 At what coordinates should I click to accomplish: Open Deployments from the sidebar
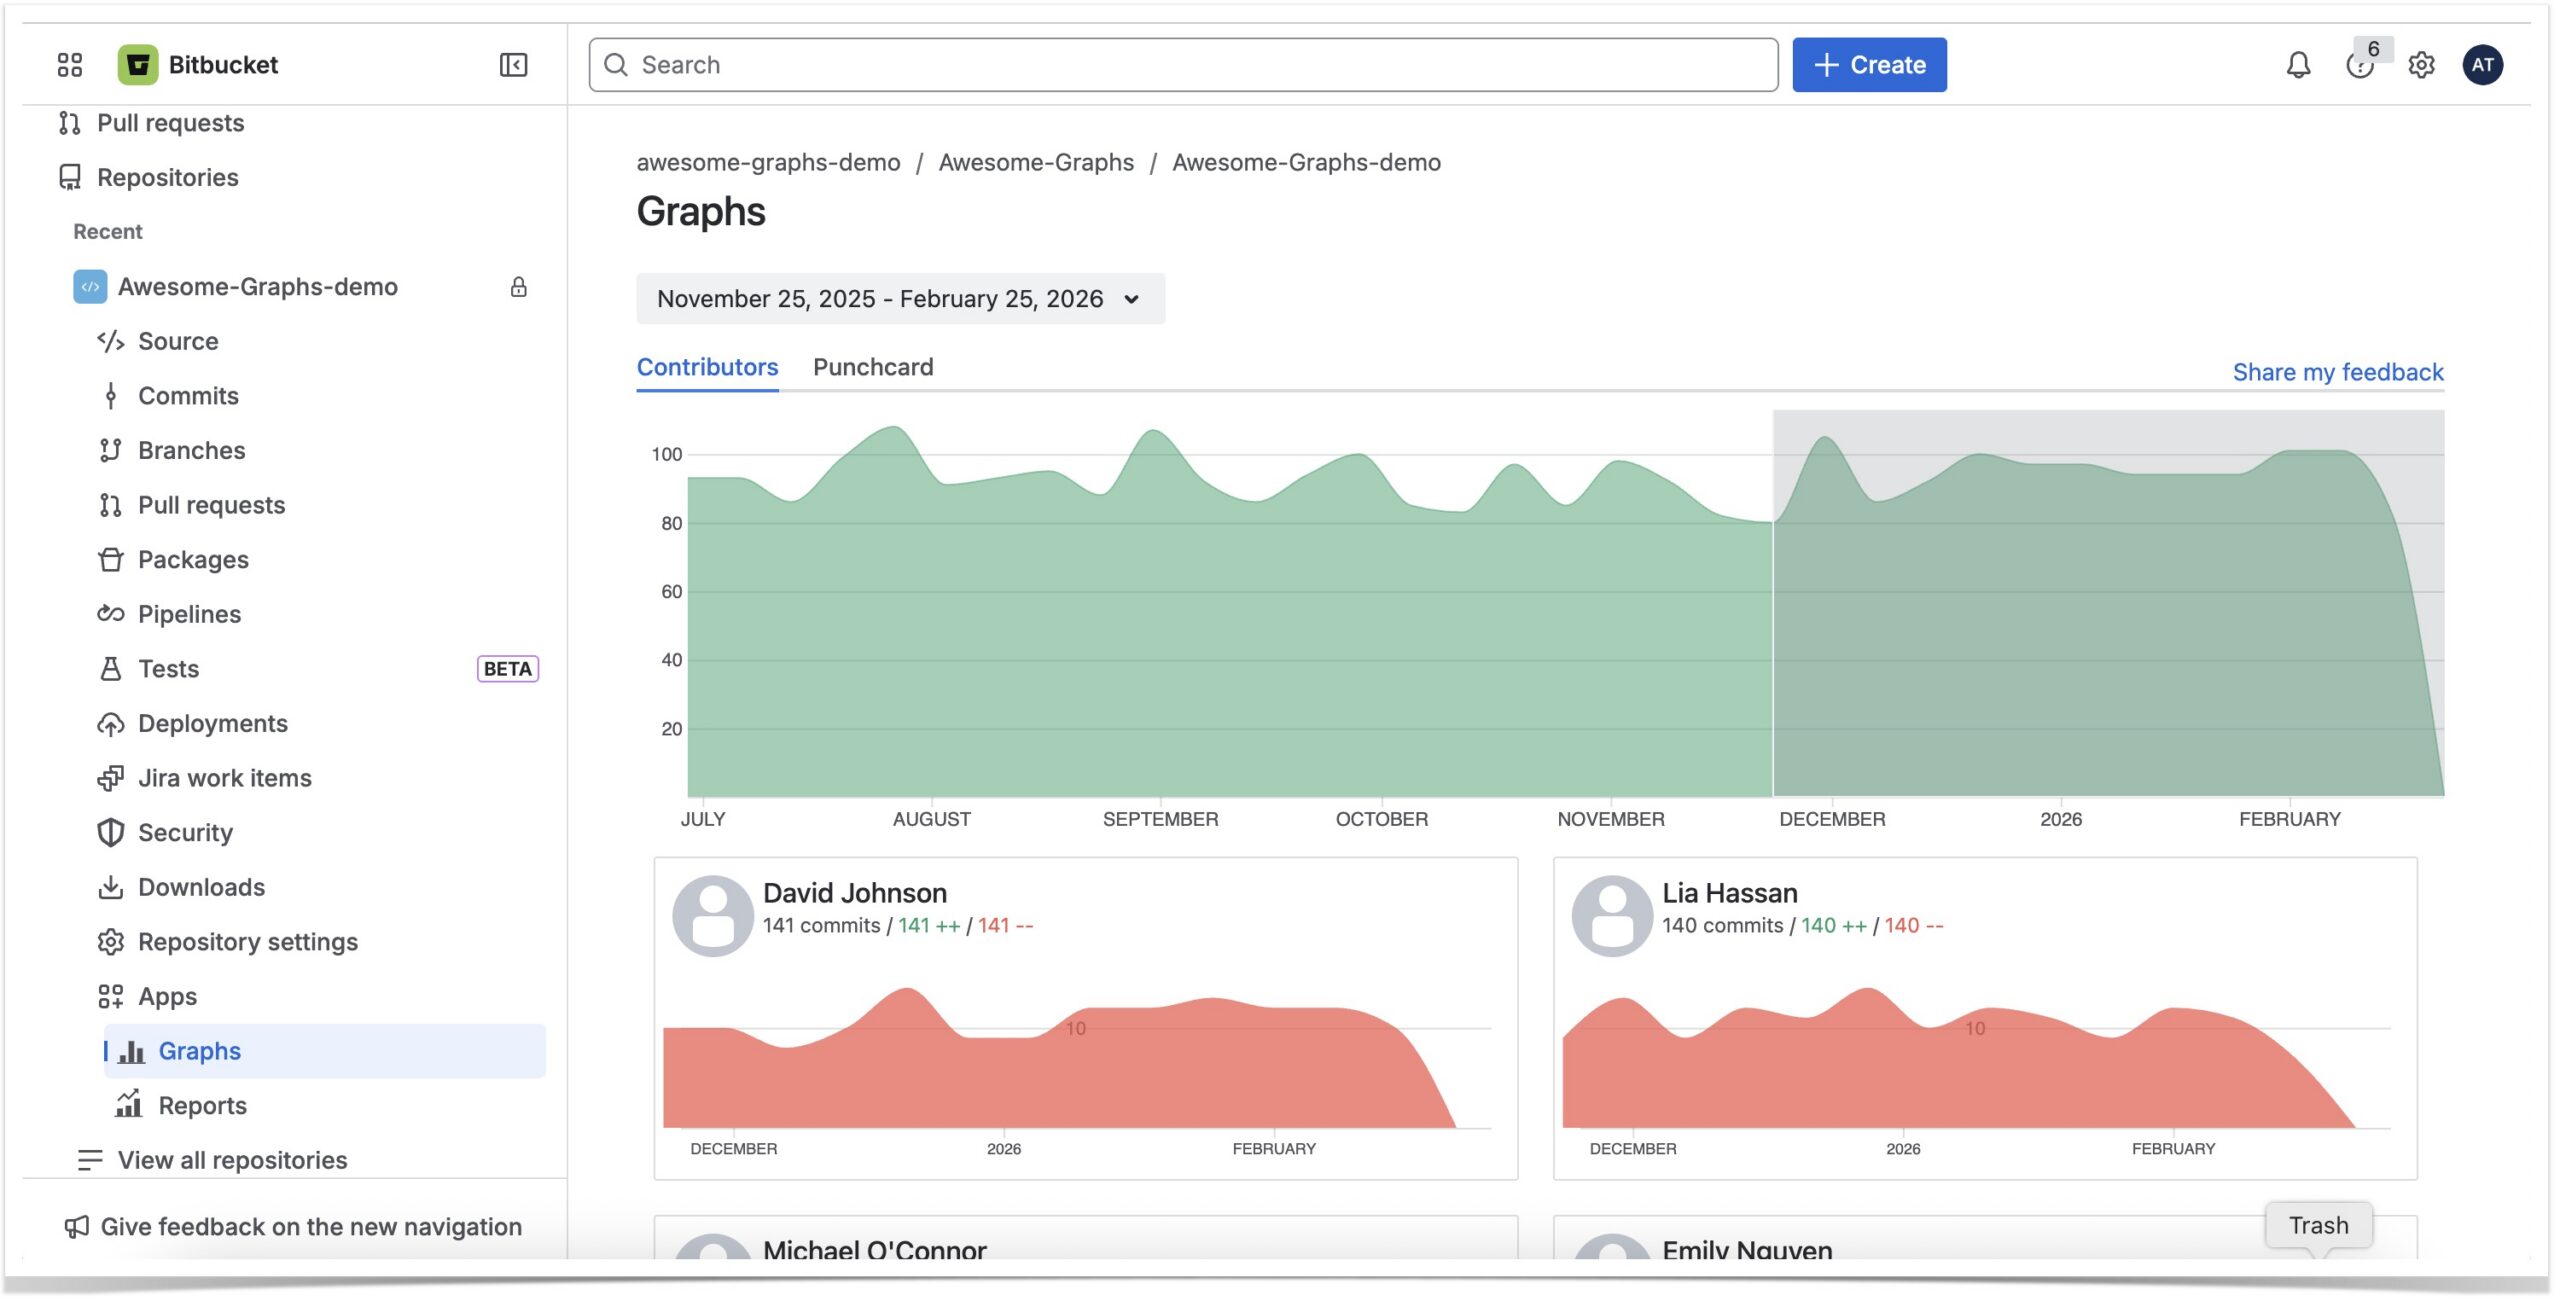click(x=213, y=723)
